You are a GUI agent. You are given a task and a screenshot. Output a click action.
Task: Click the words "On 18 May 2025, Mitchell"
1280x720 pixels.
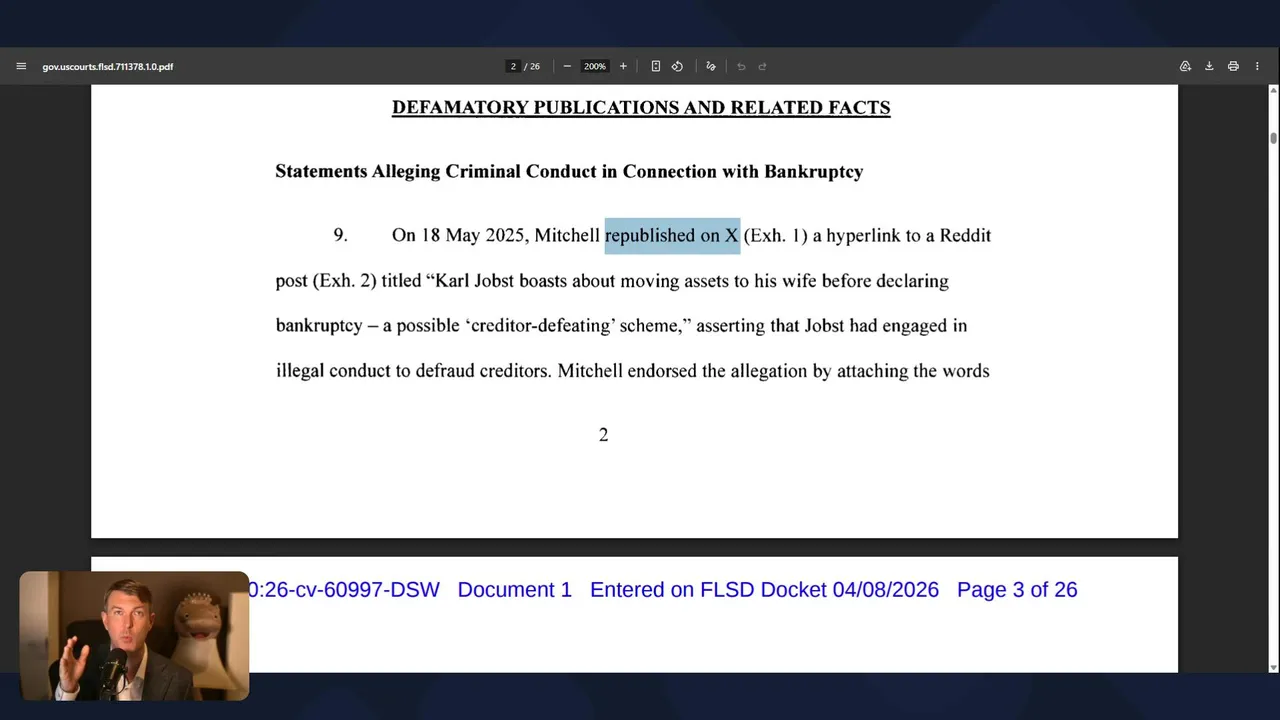(x=496, y=236)
